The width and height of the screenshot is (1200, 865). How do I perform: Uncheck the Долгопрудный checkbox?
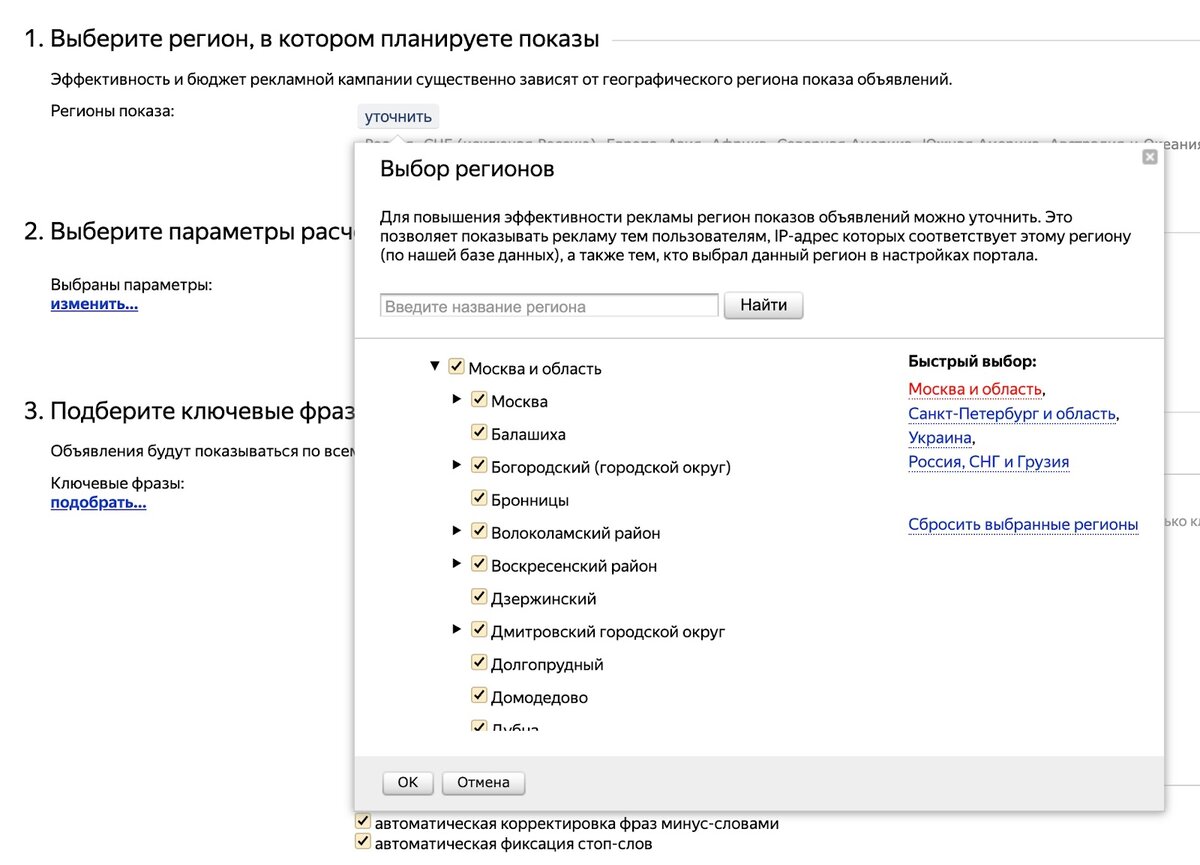click(479, 663)
